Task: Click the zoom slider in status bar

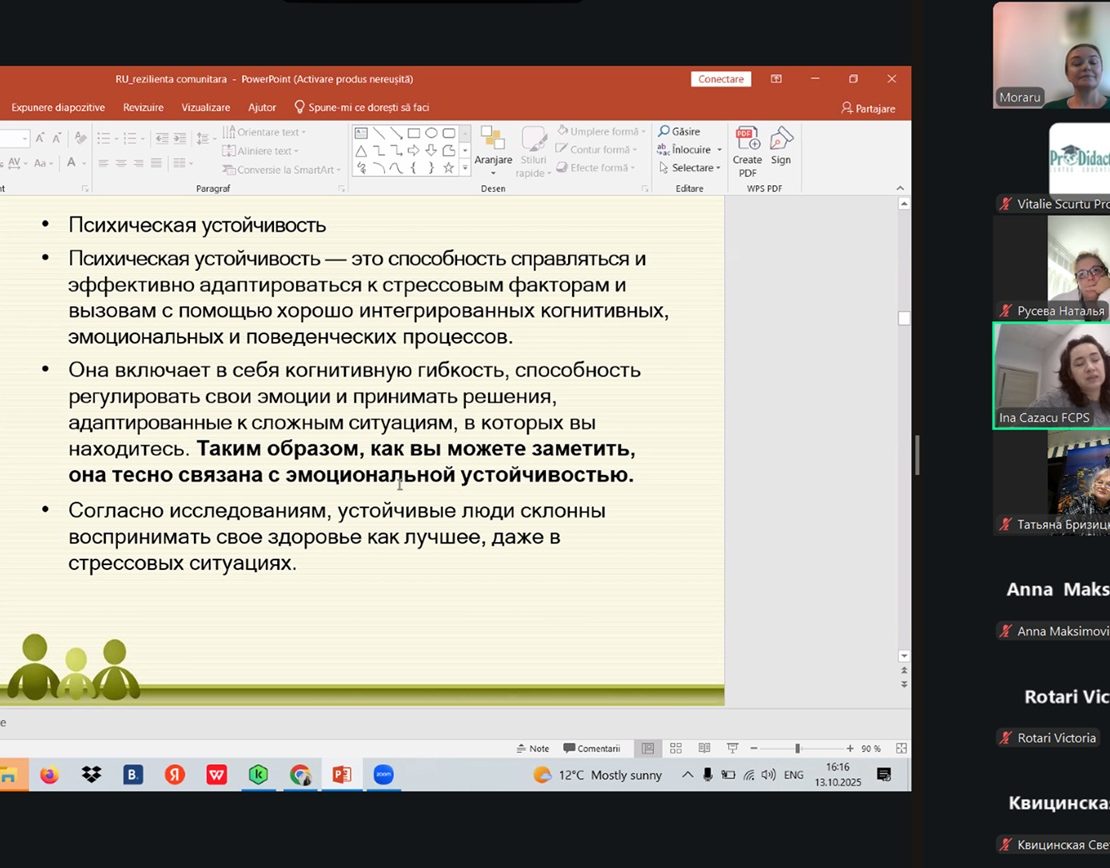Action: click(x=797, y=748)
